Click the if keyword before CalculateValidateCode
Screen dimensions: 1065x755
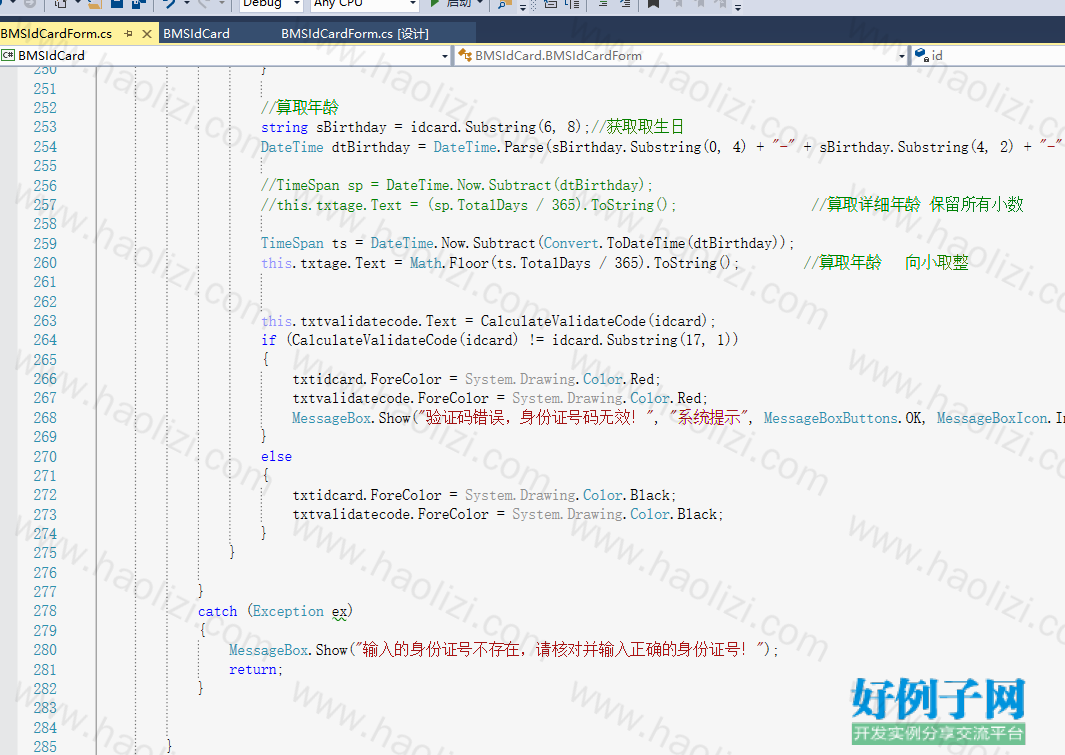pos(269,341)
